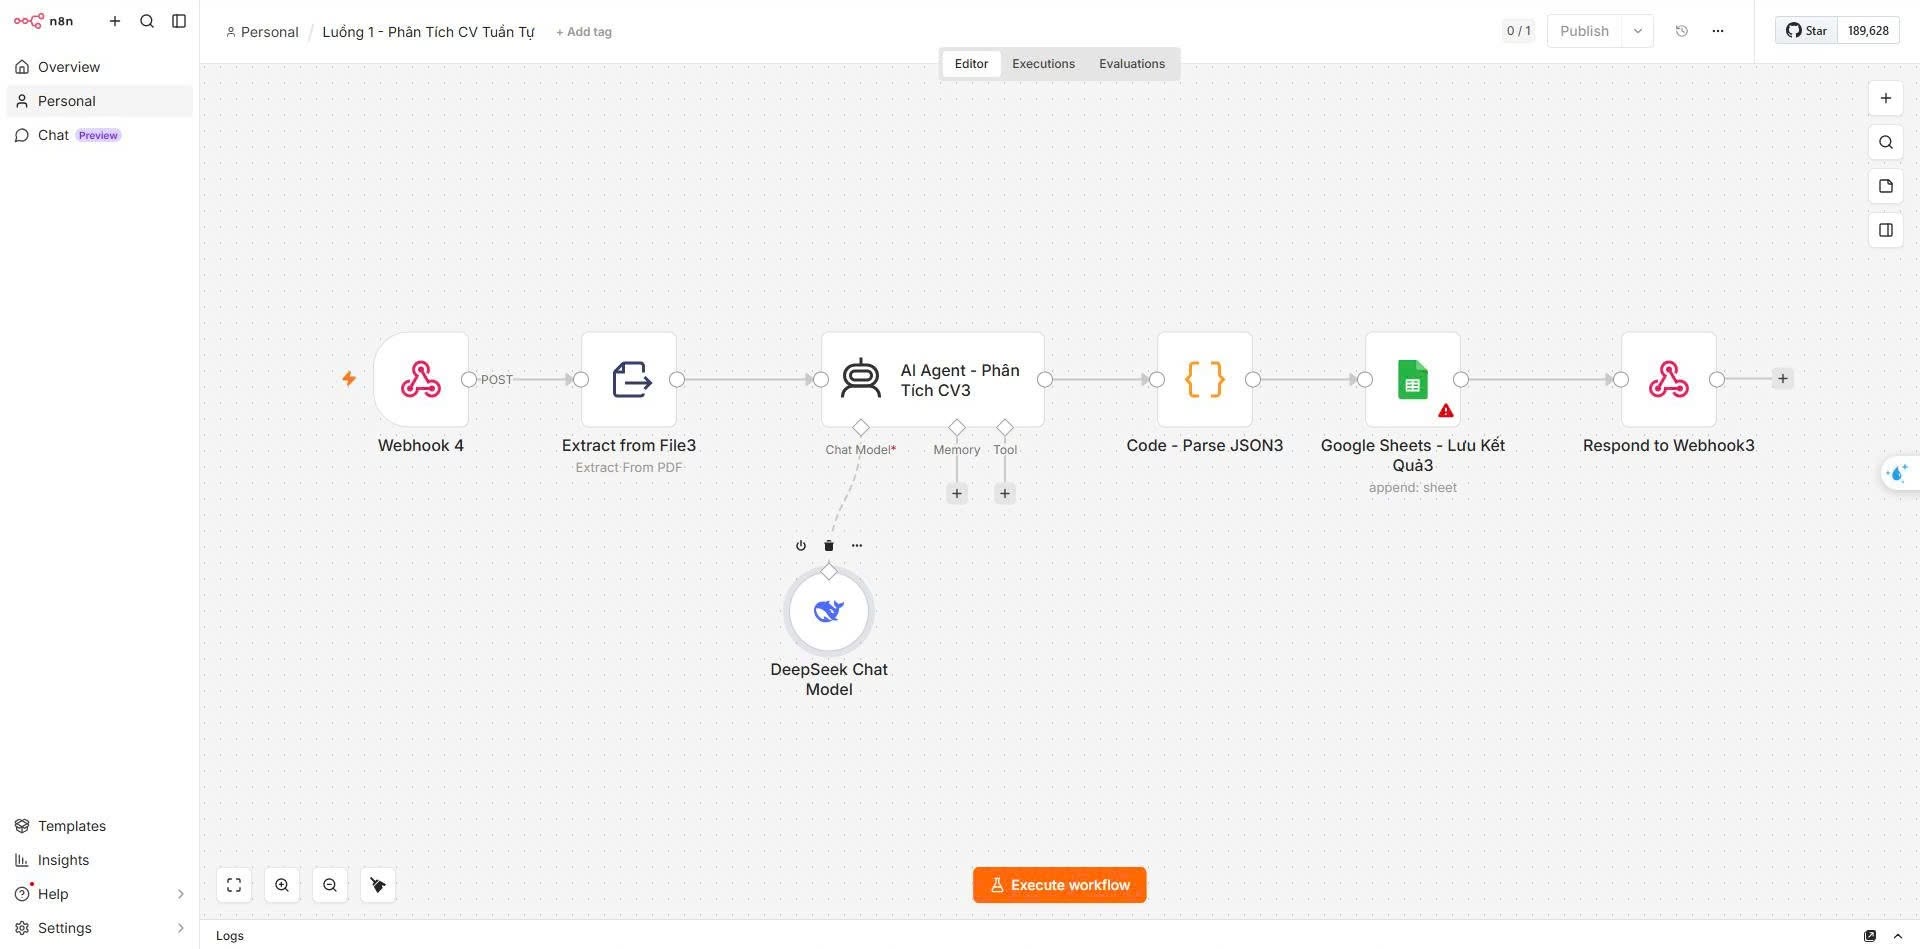The image size is (1920, 949).
Task: Switch to Evaluations tab
Action: [1132, 64]
